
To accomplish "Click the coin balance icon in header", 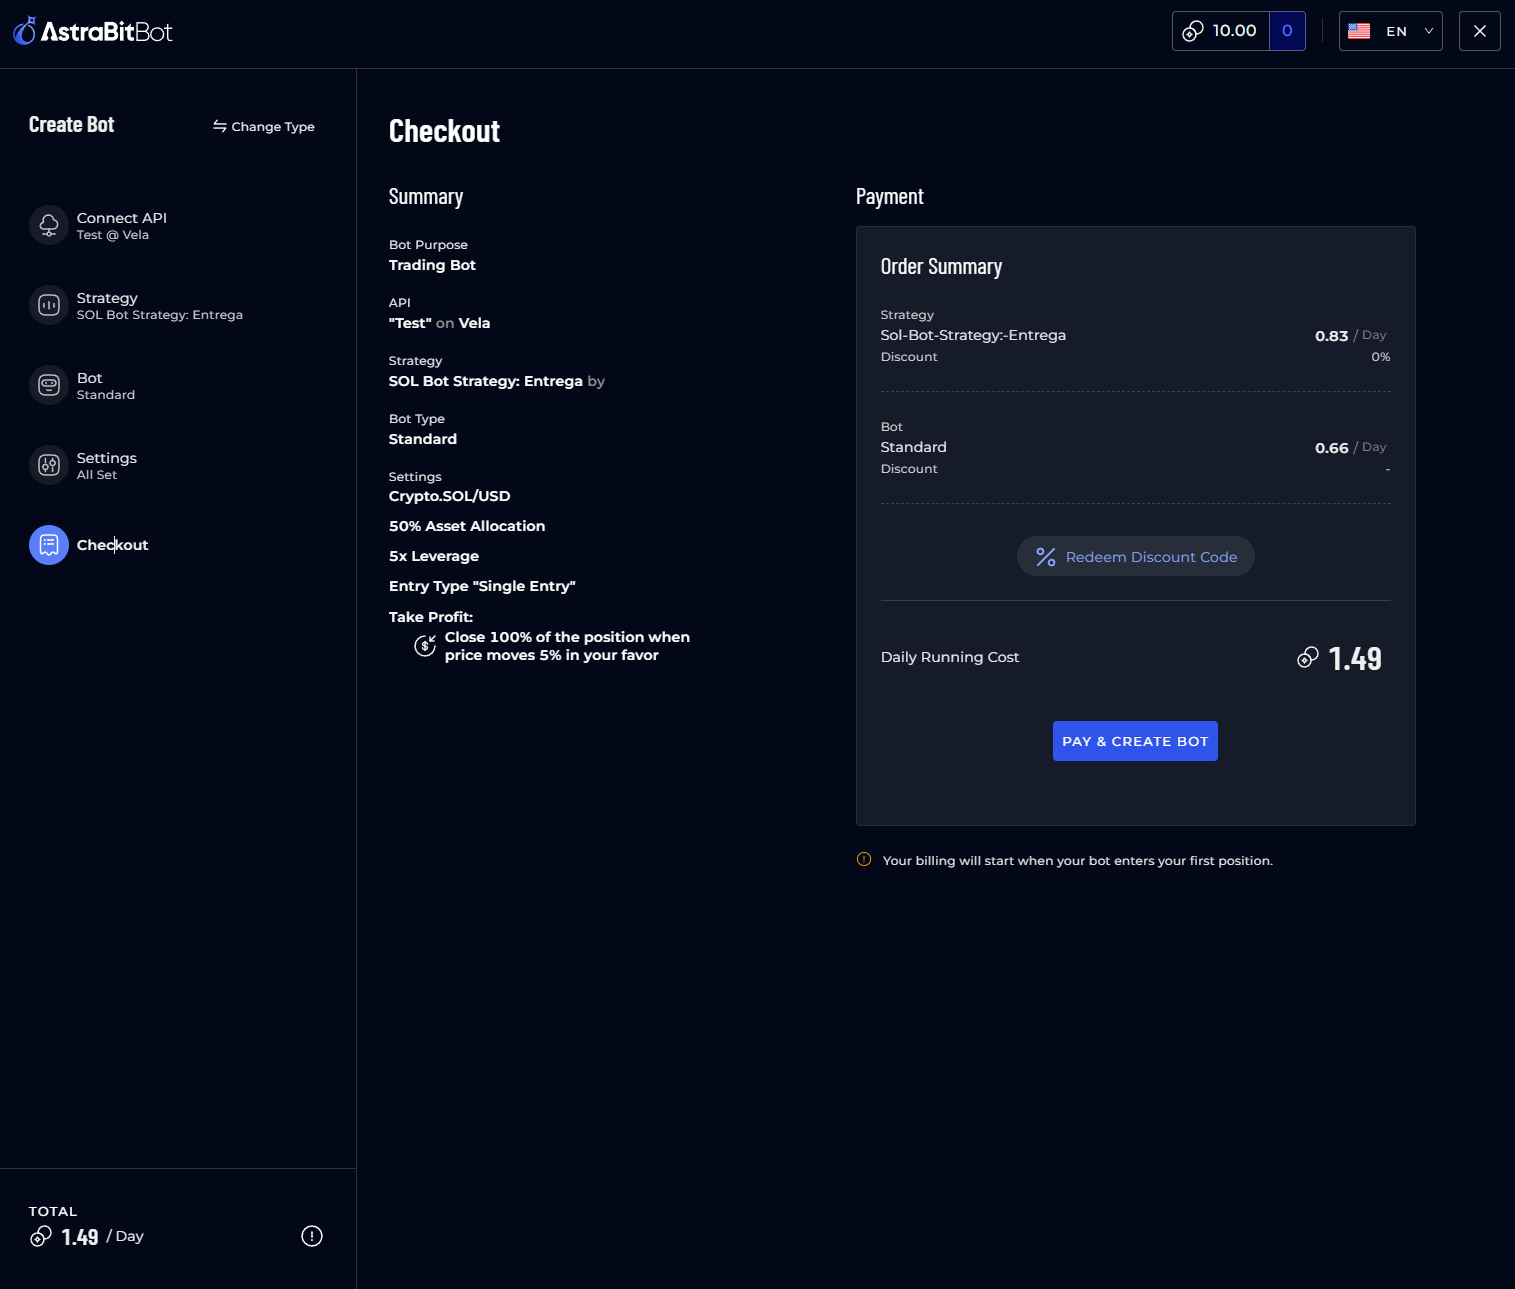I will 1193,31.
